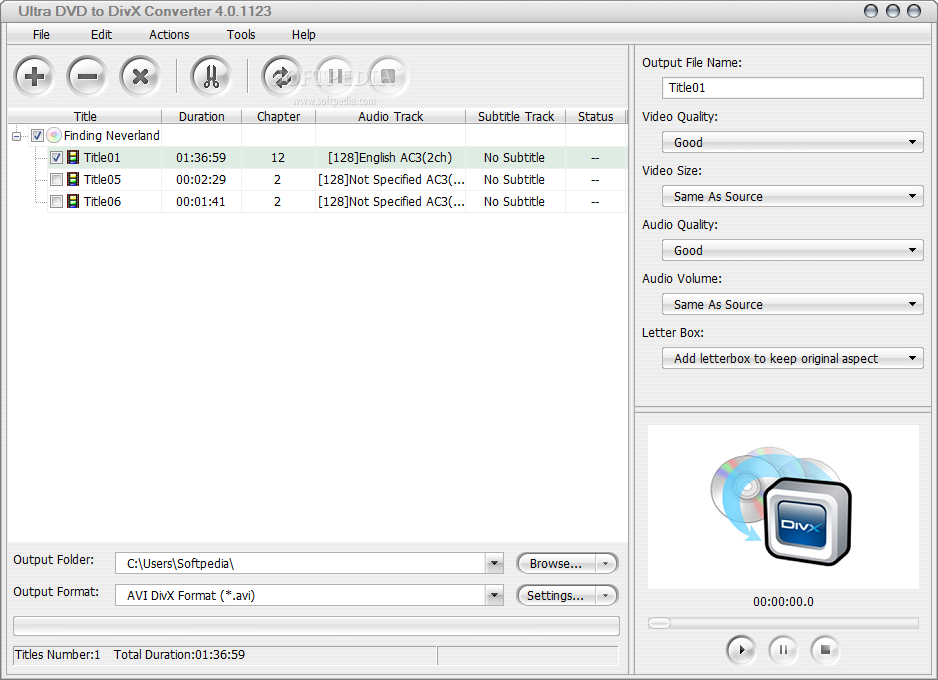Open the Edit menu
The height and width of the screenshot is (680, 938).
(101, 35)
